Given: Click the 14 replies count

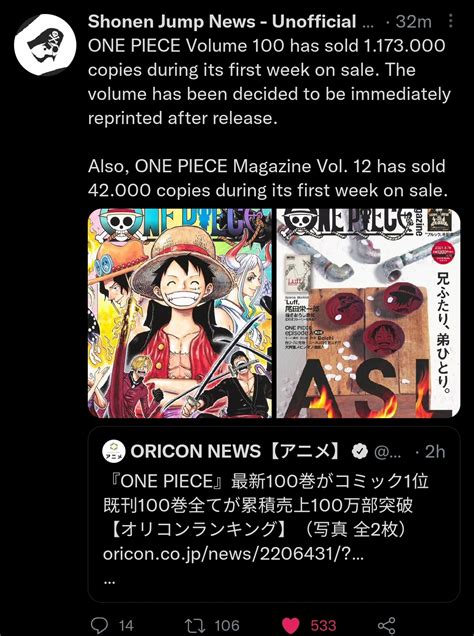Looking at the screenshot, I should point(126,625).
